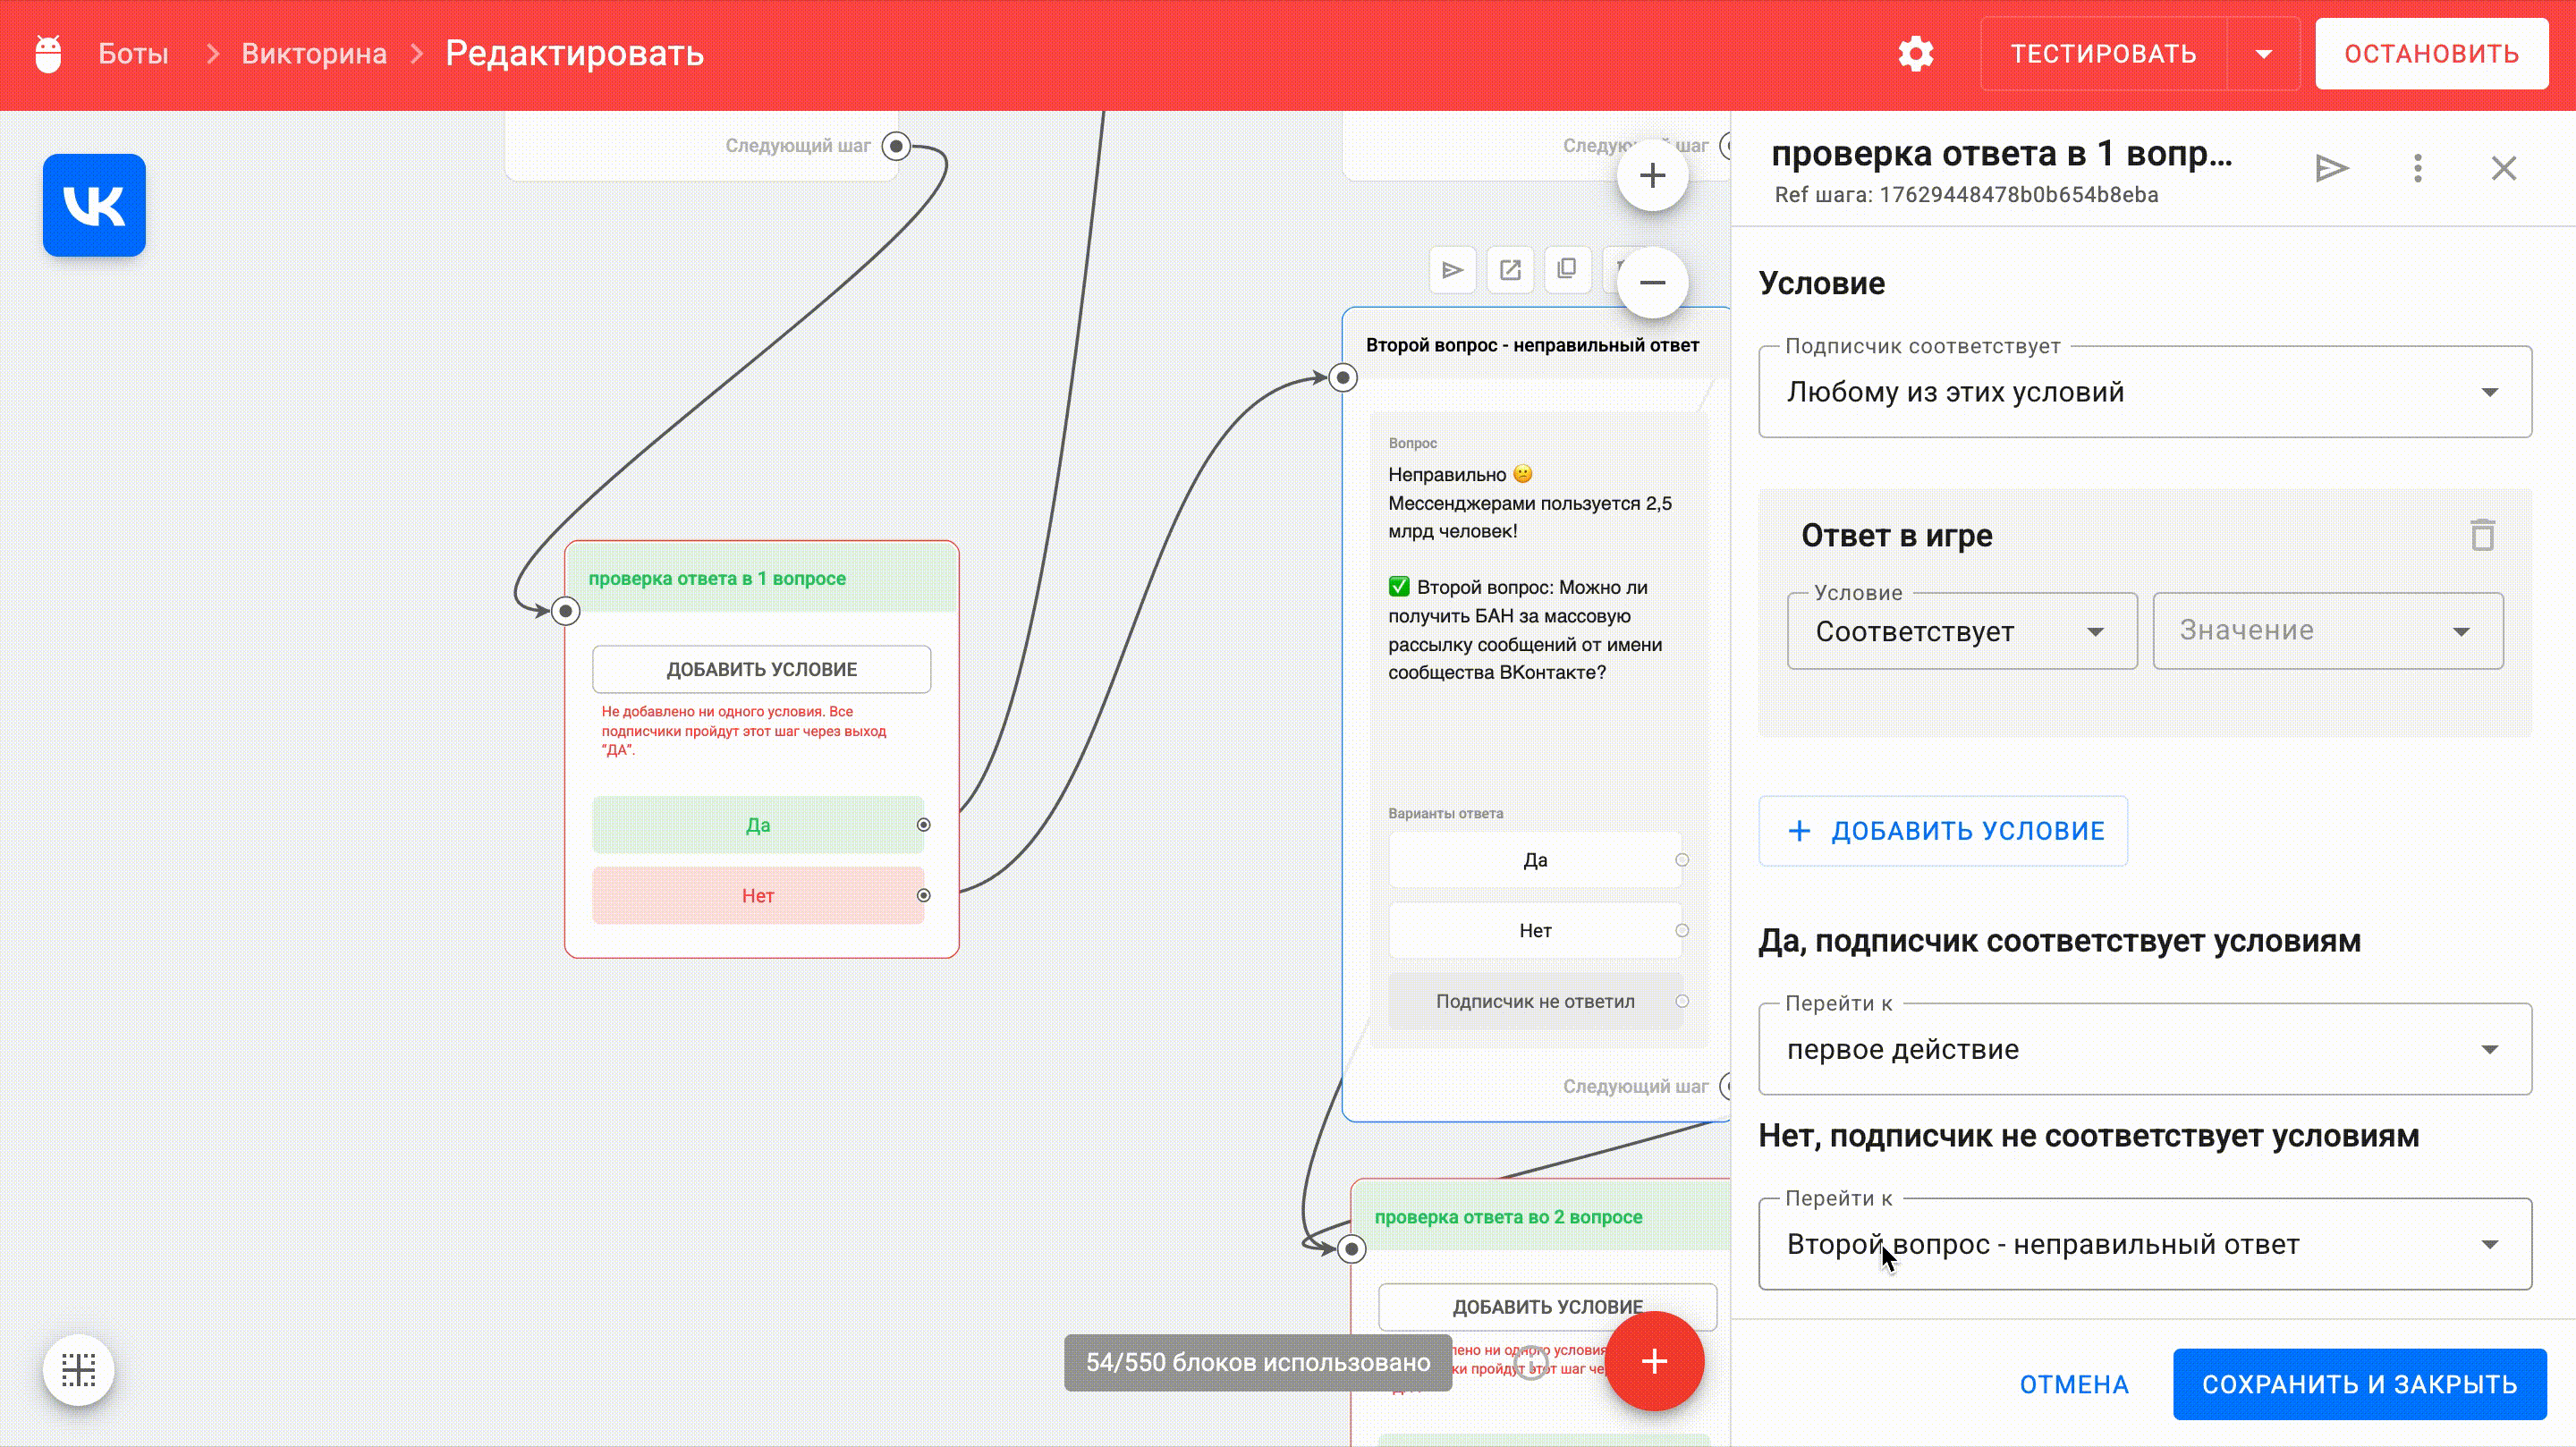This screenshot has height=1447, width=2576.
Task: Expand the ТЕСТИРОВАТЬ arrow dropdown
Action: pos(2264,54)
